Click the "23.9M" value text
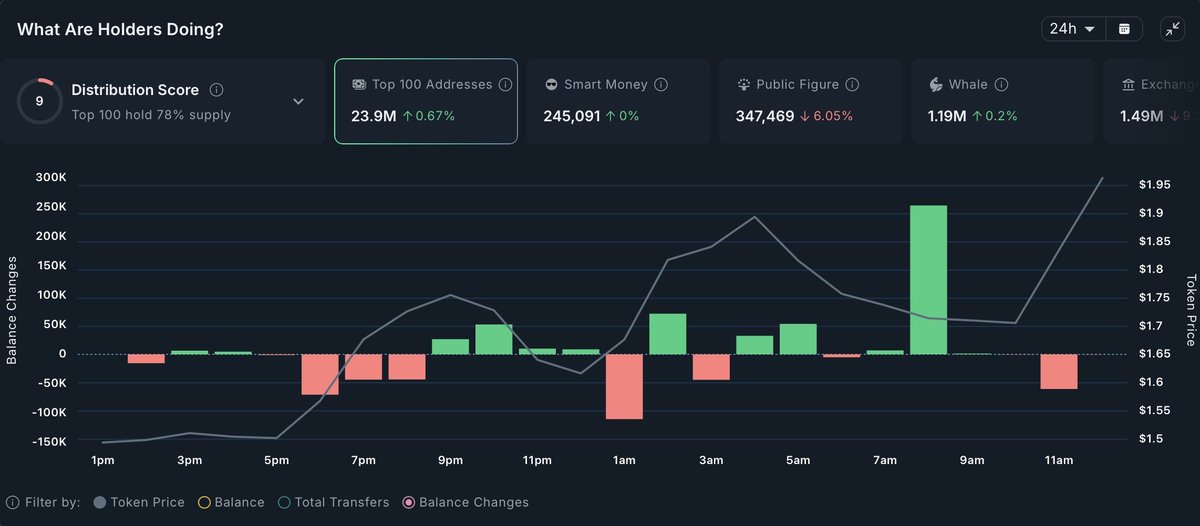This screenshot has width=1200, height=526. pyautogui.click(x=373, y=116)
